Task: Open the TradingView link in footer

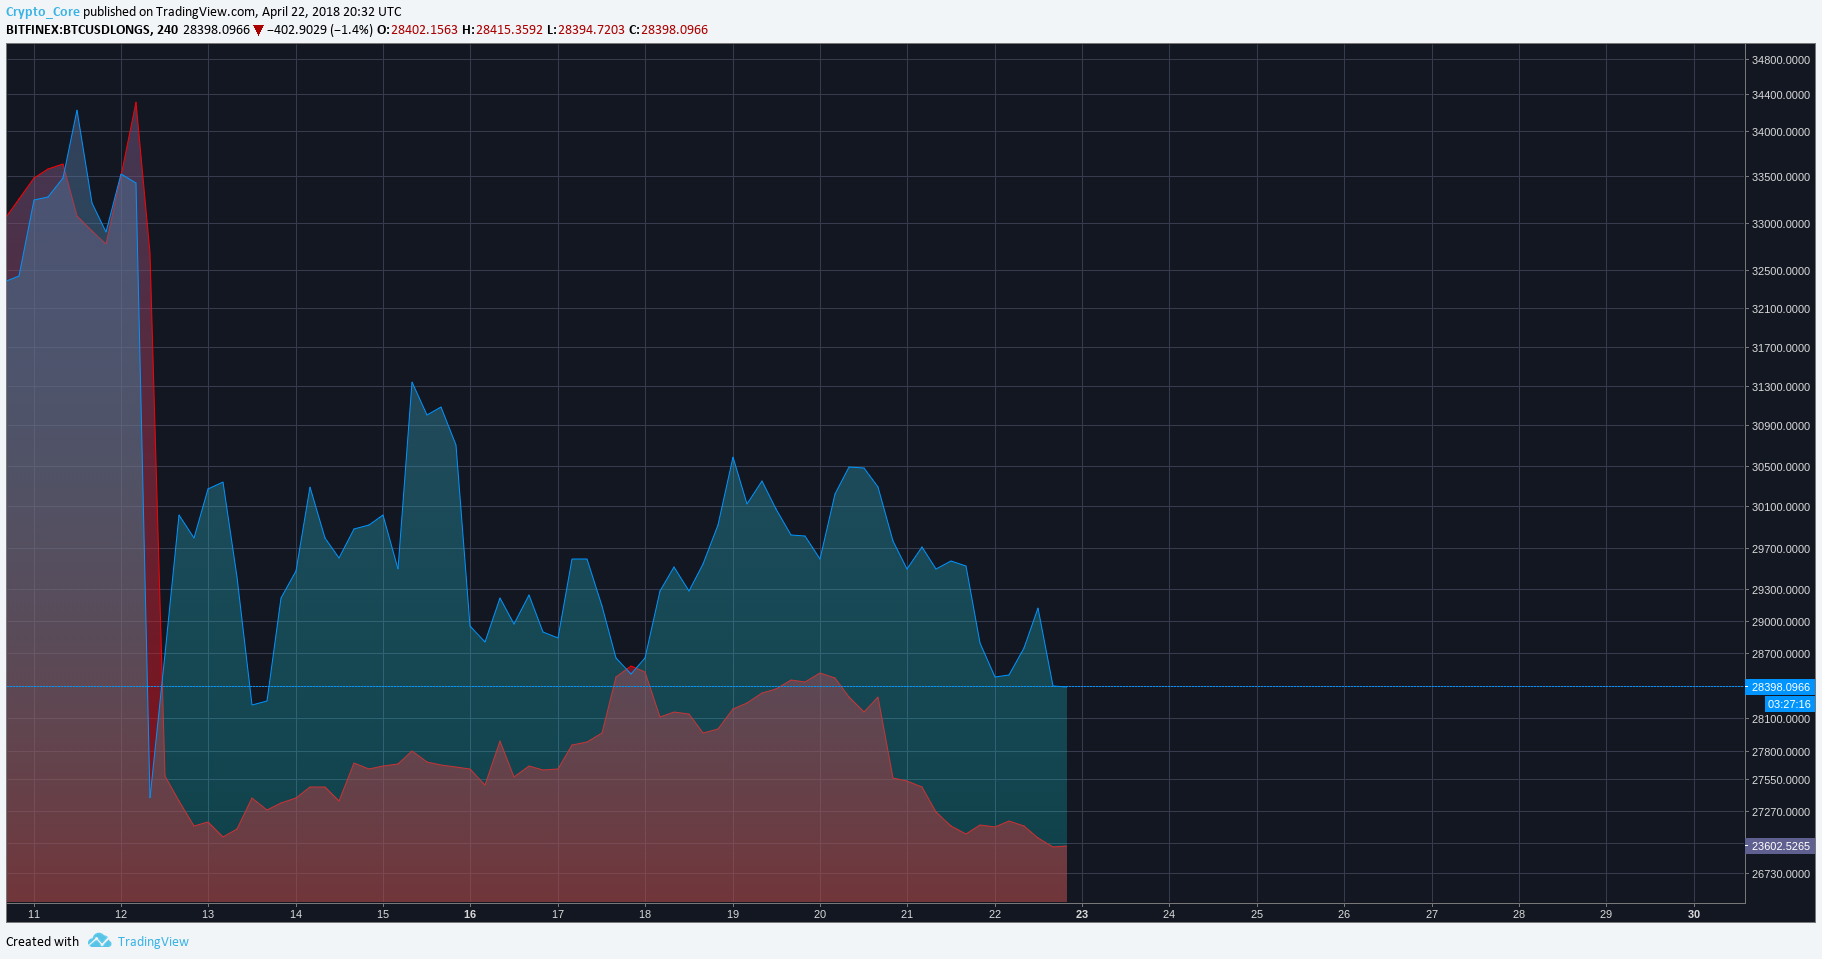Action: 153,941
